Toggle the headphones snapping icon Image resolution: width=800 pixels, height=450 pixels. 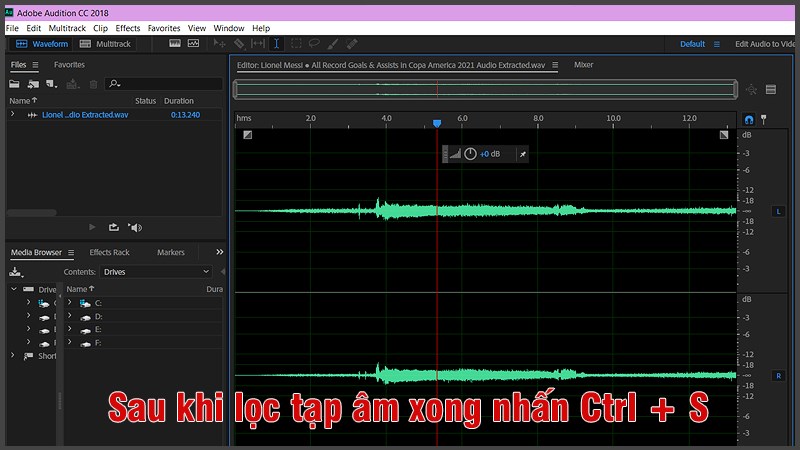pyautogui.click(x=748, y=119)
